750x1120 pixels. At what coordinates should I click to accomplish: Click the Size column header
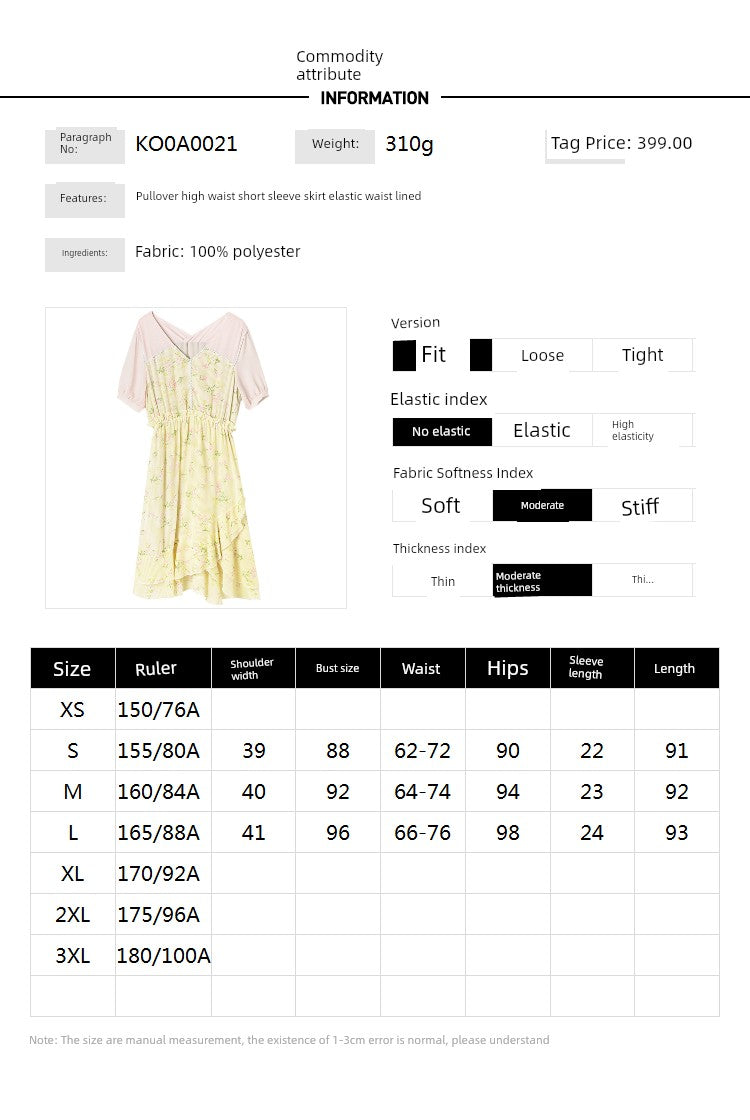pos(72,669)
